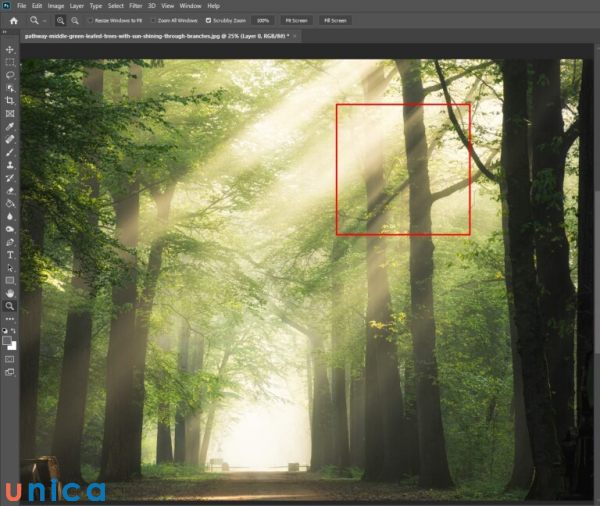Open the background color picker swatch
Image resolution: width=600 pixels, height=506 pixels.
point(13,346)
